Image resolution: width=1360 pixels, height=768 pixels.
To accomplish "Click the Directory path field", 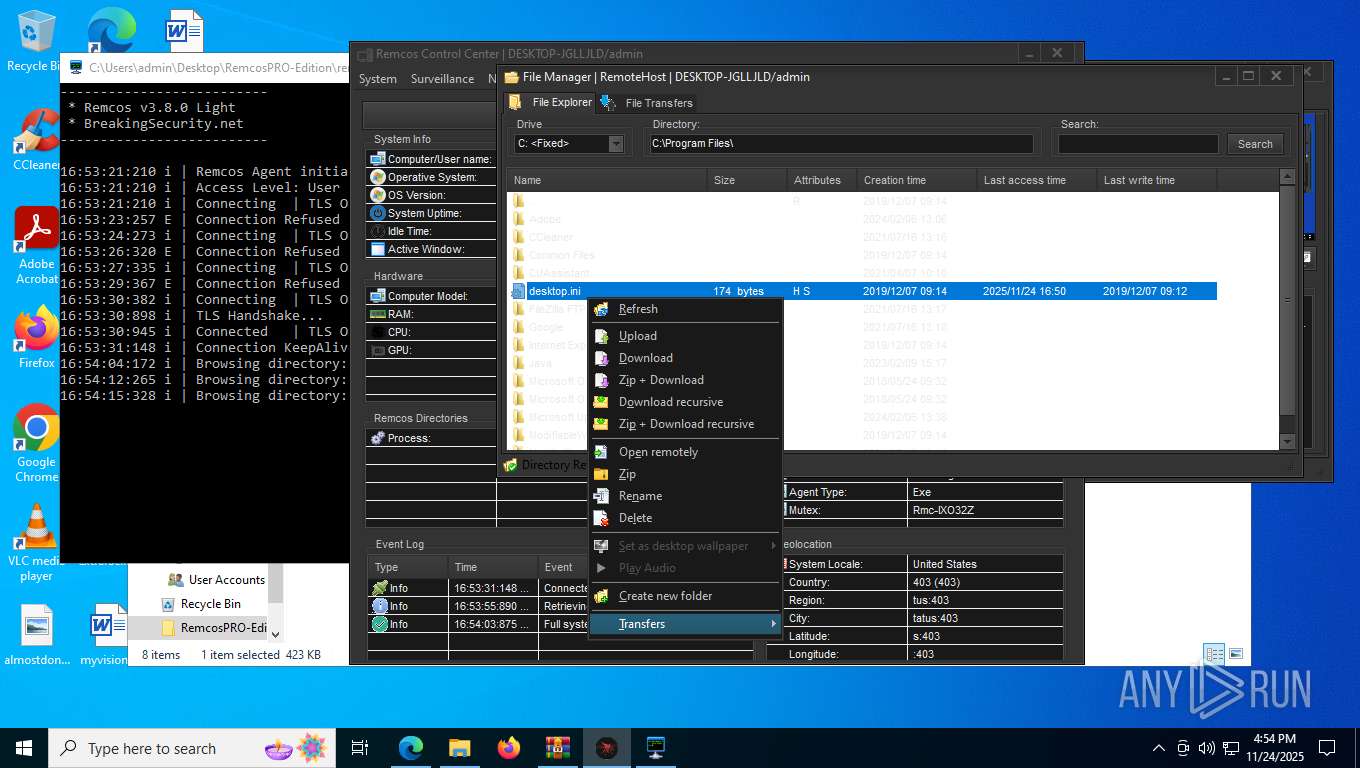I will point(841,144).
